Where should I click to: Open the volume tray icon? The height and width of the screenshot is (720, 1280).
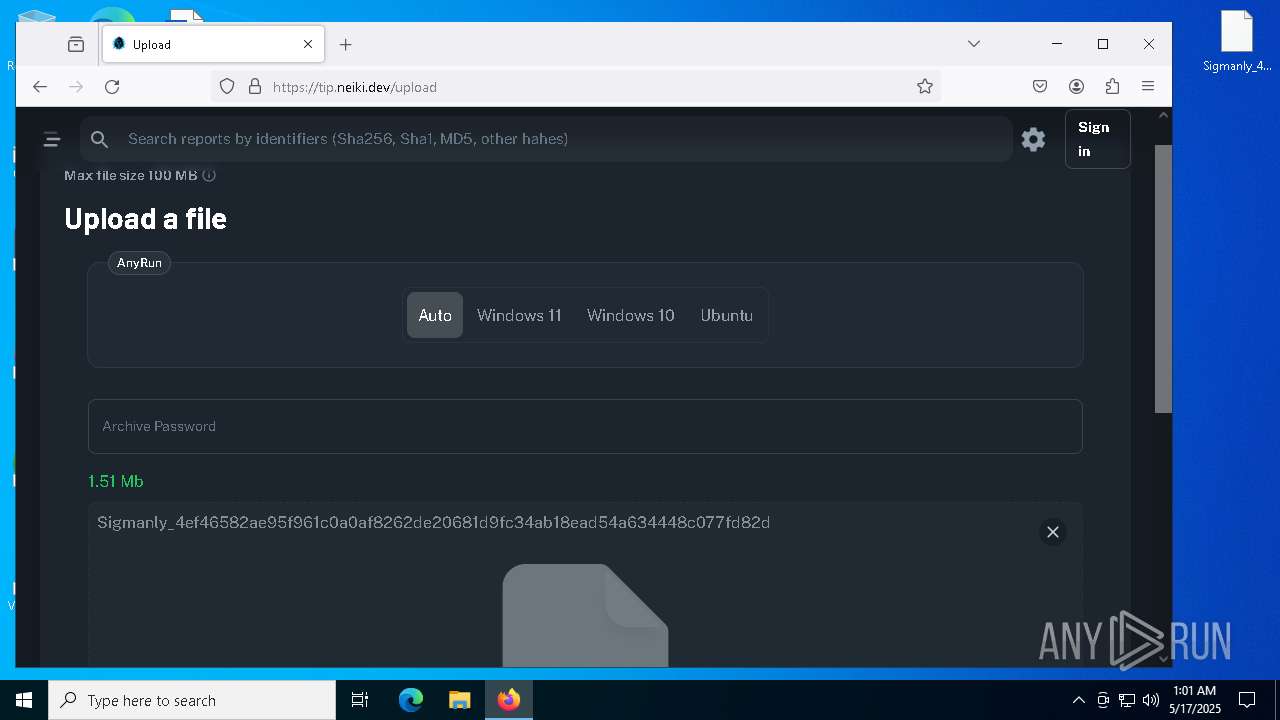1151,700
